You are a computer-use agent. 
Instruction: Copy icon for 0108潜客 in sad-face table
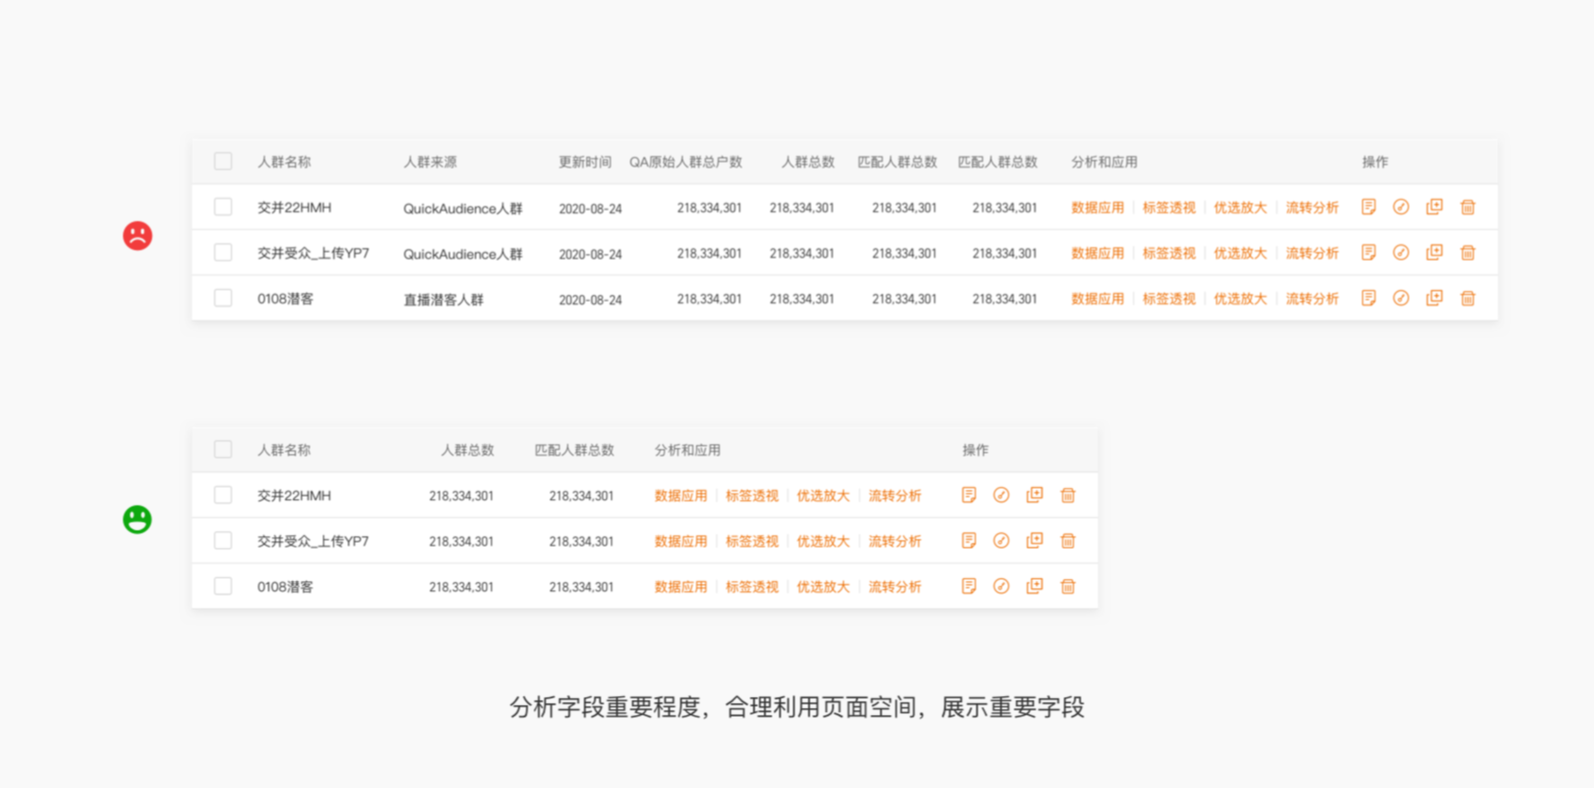tap(1434, 298)
